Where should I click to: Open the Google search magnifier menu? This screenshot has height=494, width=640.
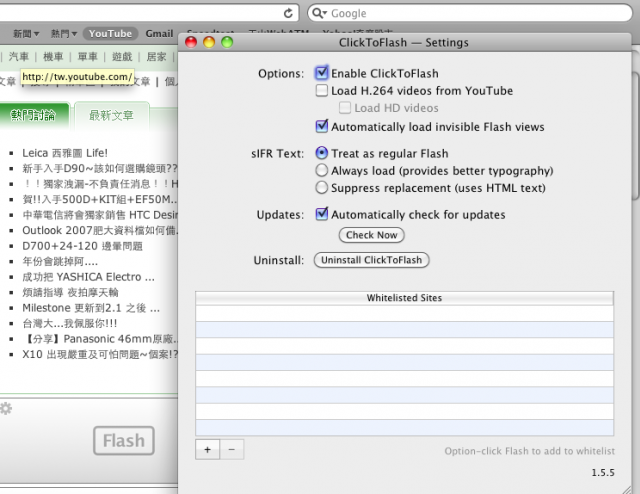(319, 13)
